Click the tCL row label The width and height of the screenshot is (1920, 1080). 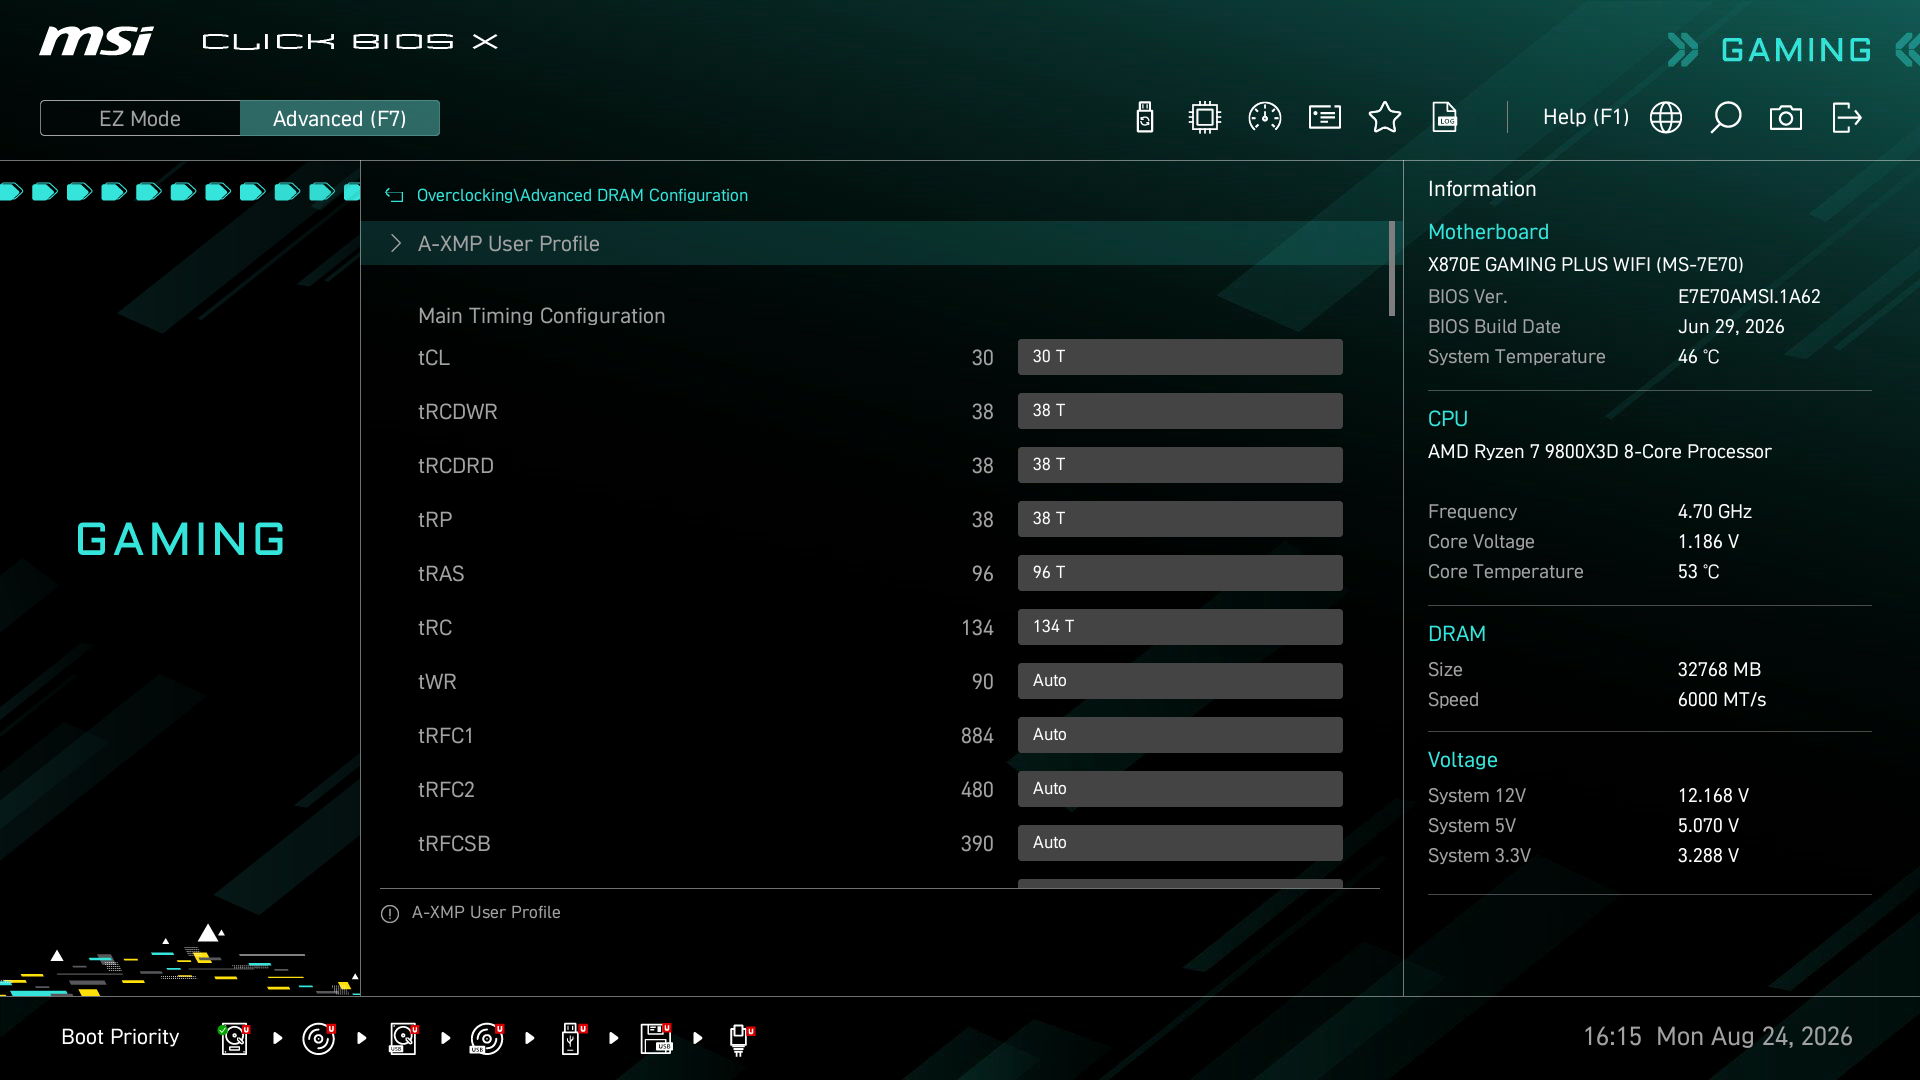(434, 358)
